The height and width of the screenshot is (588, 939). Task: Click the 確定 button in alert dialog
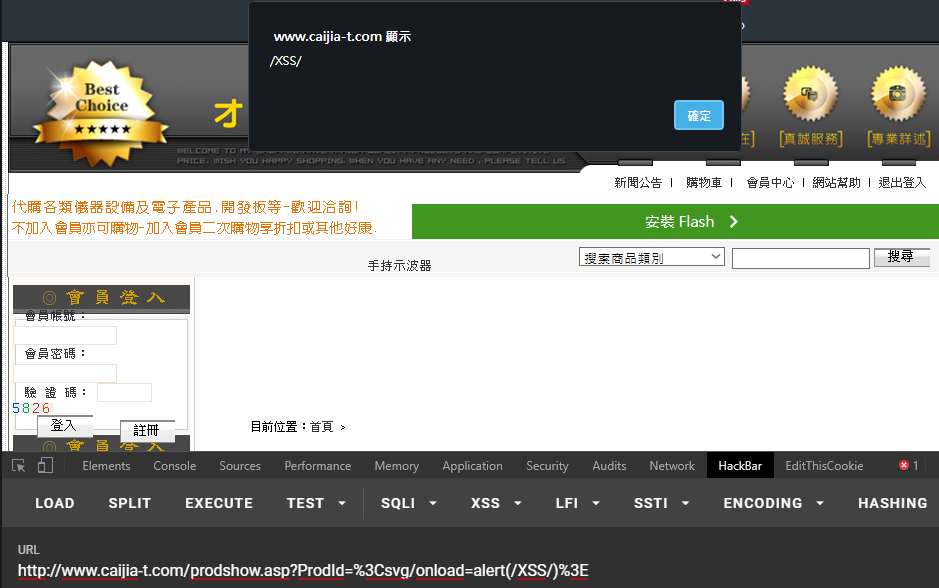click(699, 115)
